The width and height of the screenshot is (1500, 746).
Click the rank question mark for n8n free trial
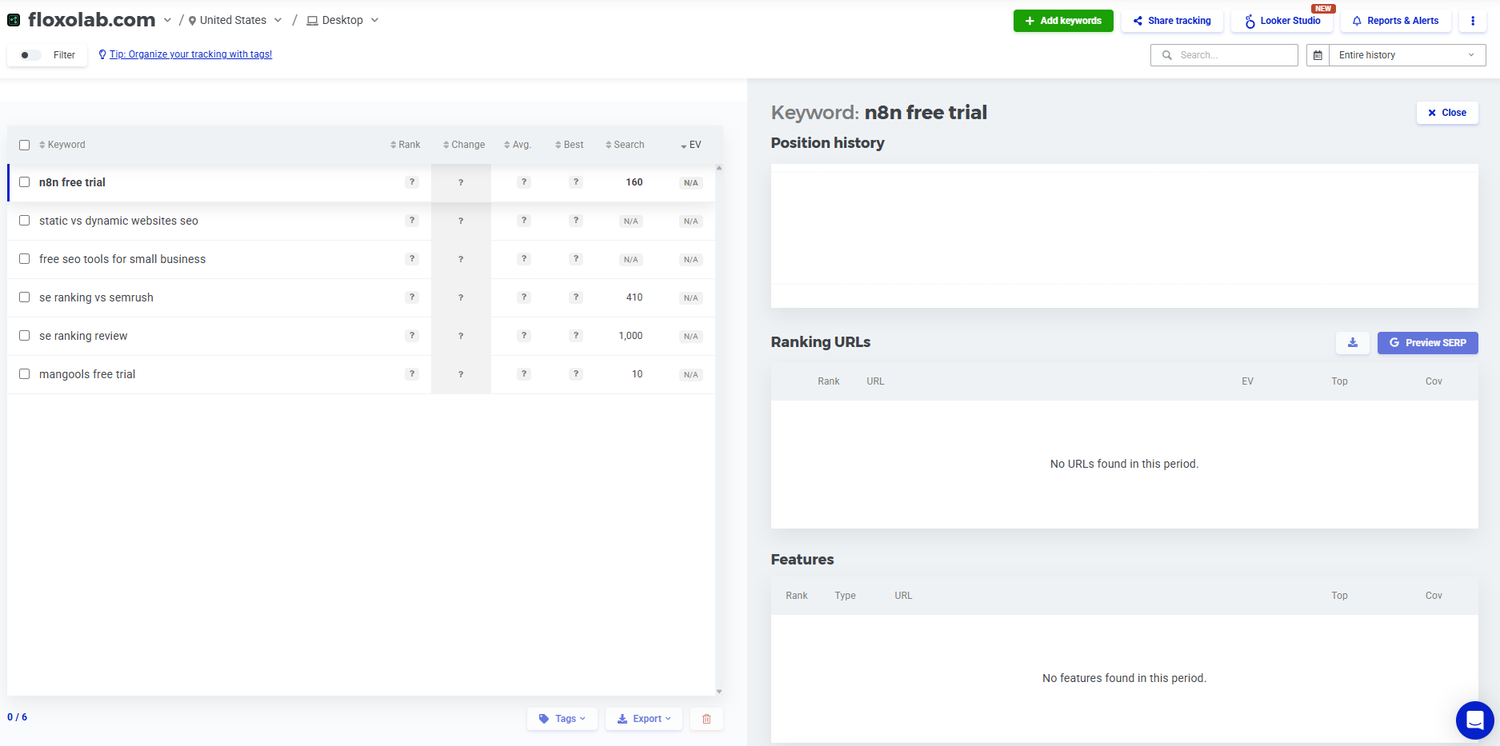click(411, 182)
